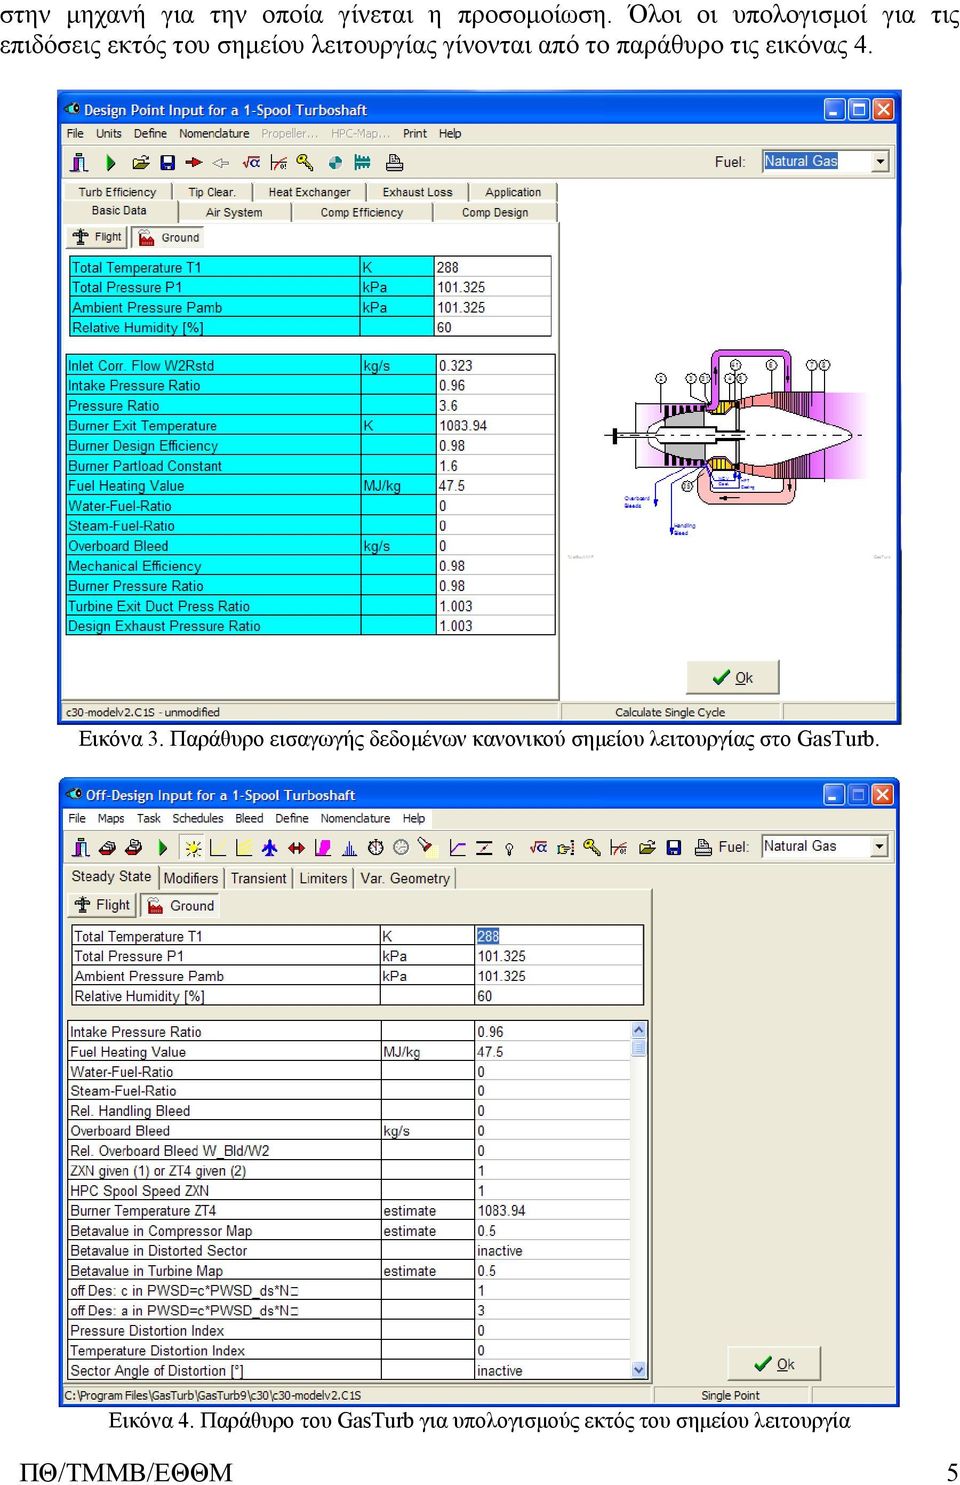Click the Off-Design list scrollbar thumb
This screenshot has width=960, height=1485.
[x=639, y=1048]
